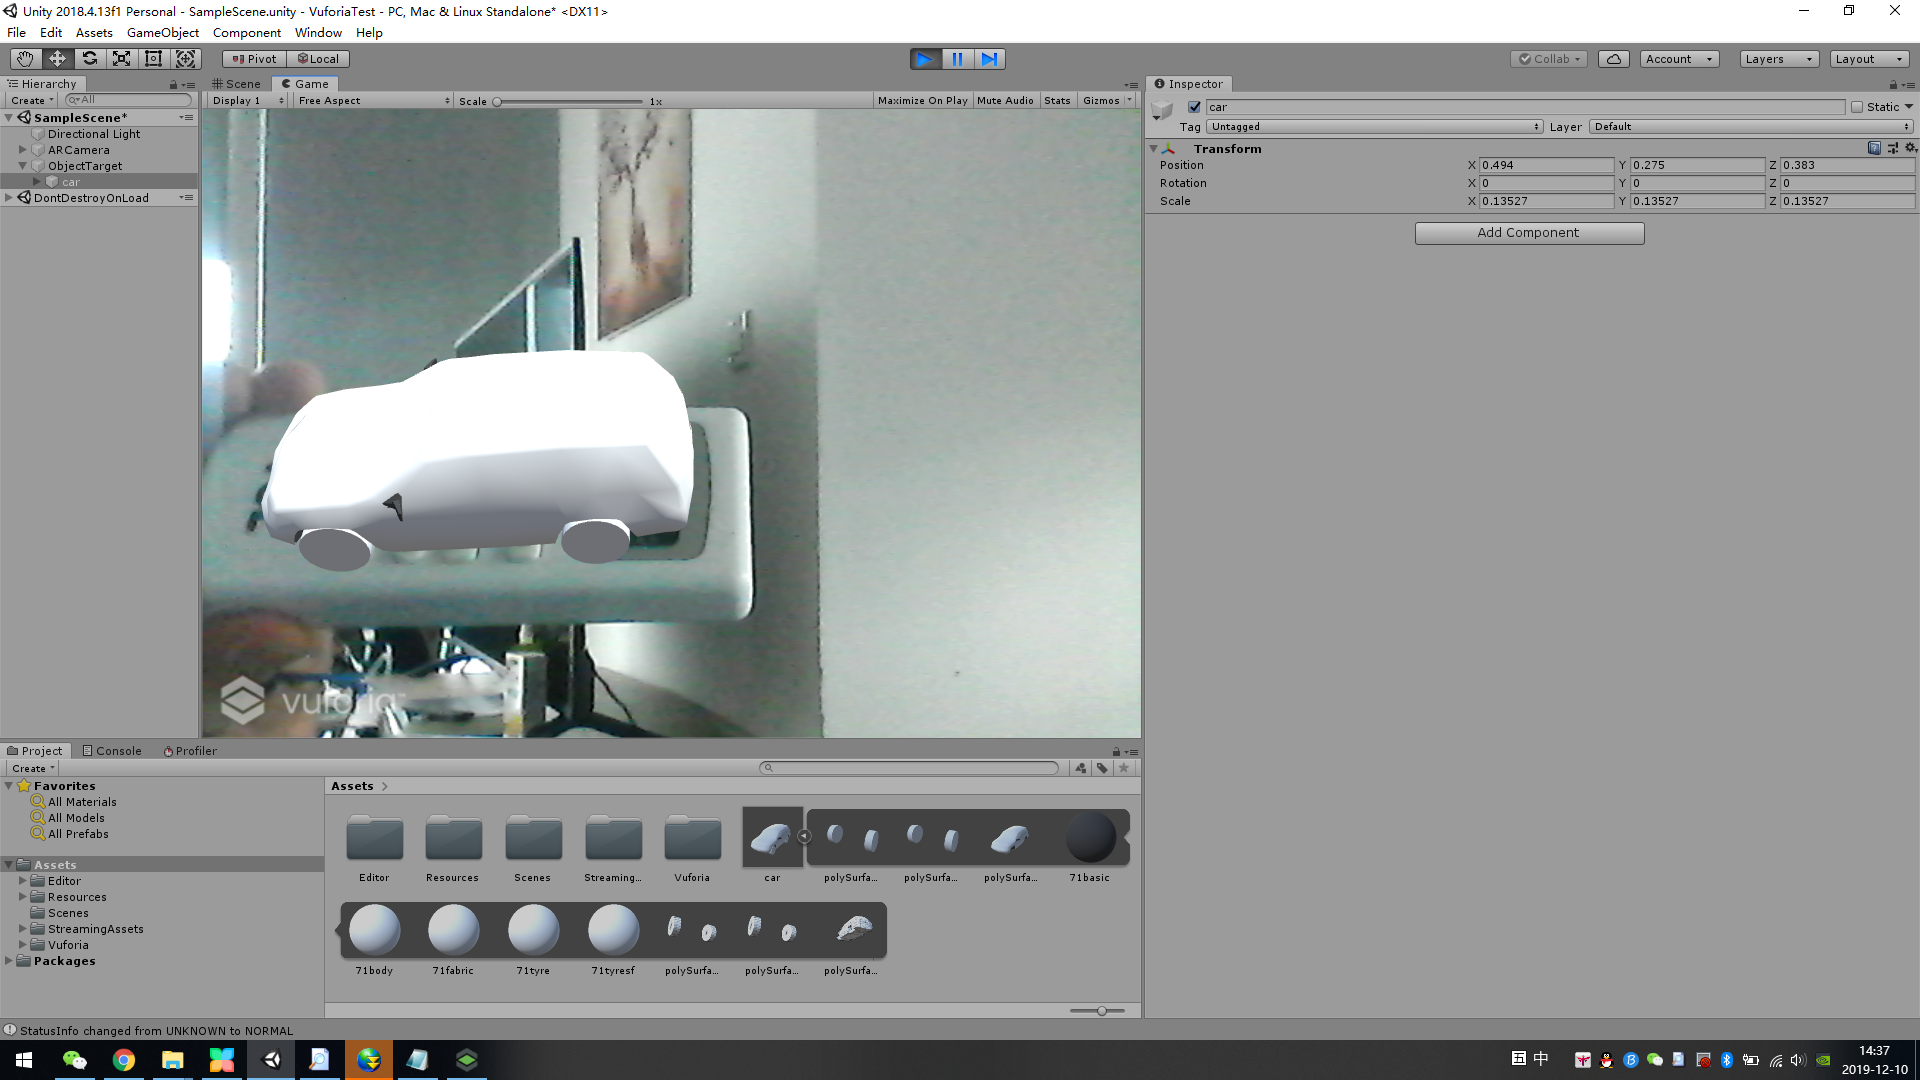This screenshot has height=1080, width=1920.
Task: Open Unity Cloud services icon
Action: pyautogui.click(x=1613, y=59)
